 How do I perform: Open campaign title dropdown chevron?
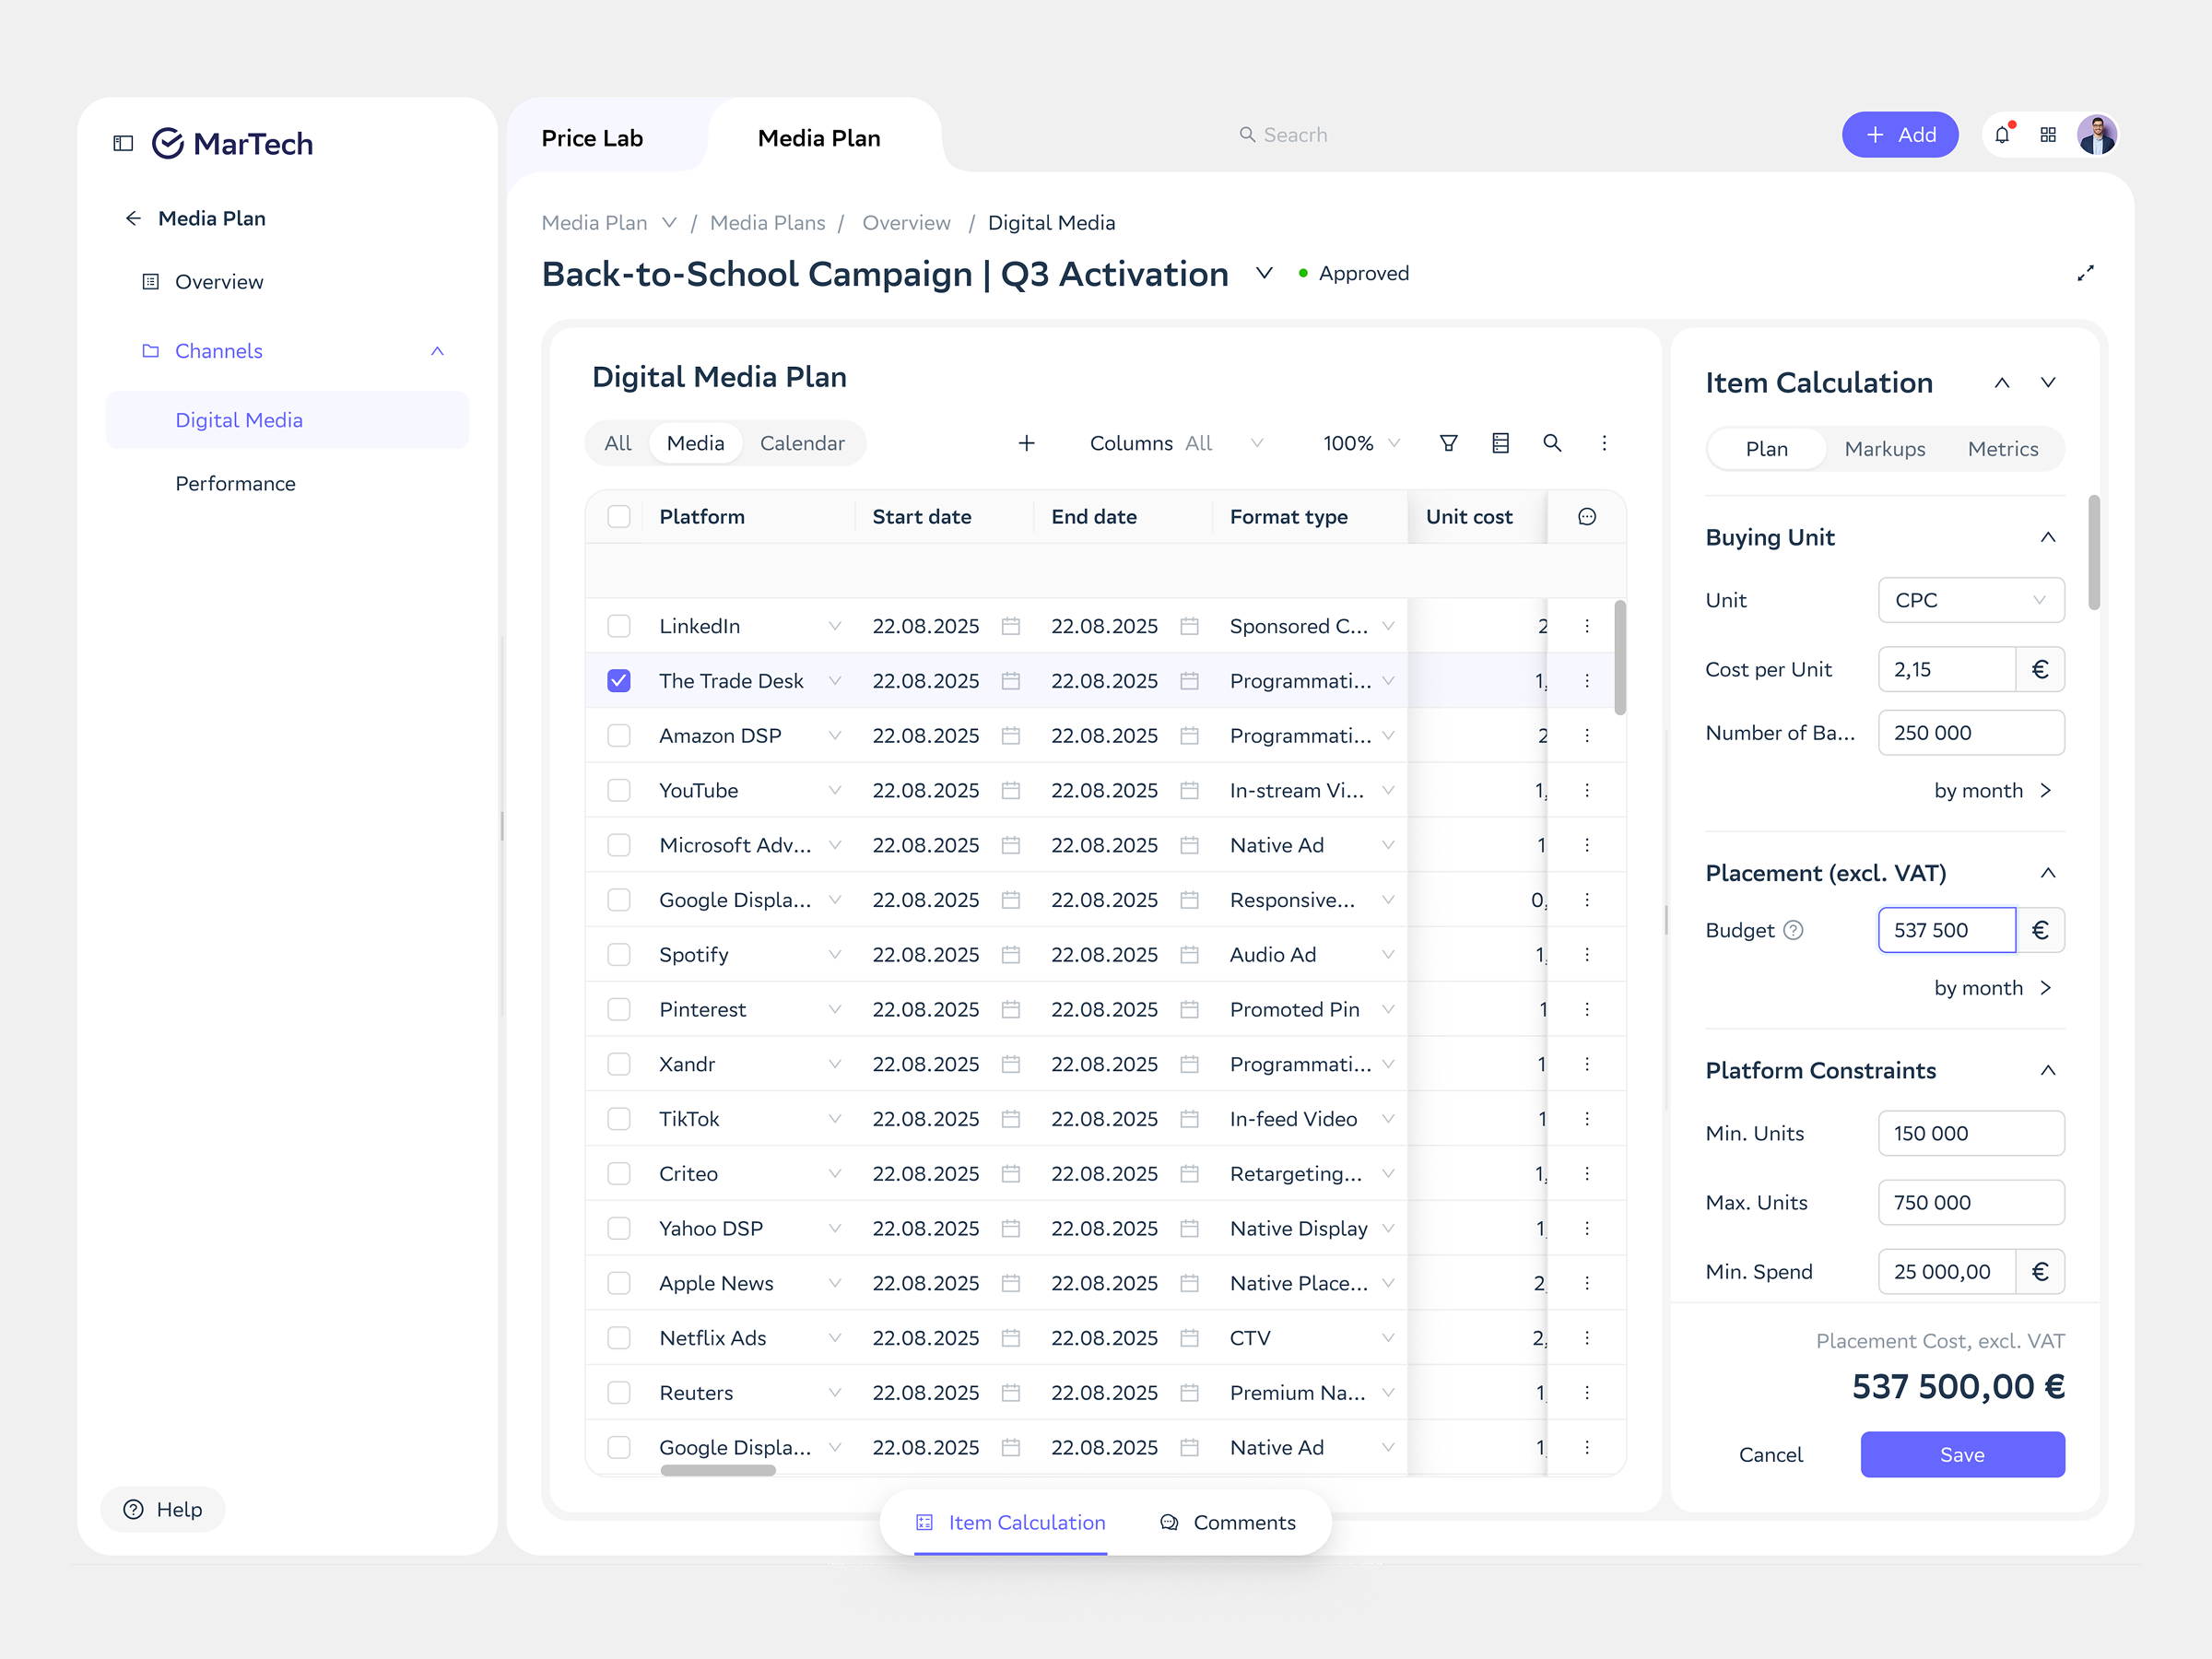point(1264,273)
